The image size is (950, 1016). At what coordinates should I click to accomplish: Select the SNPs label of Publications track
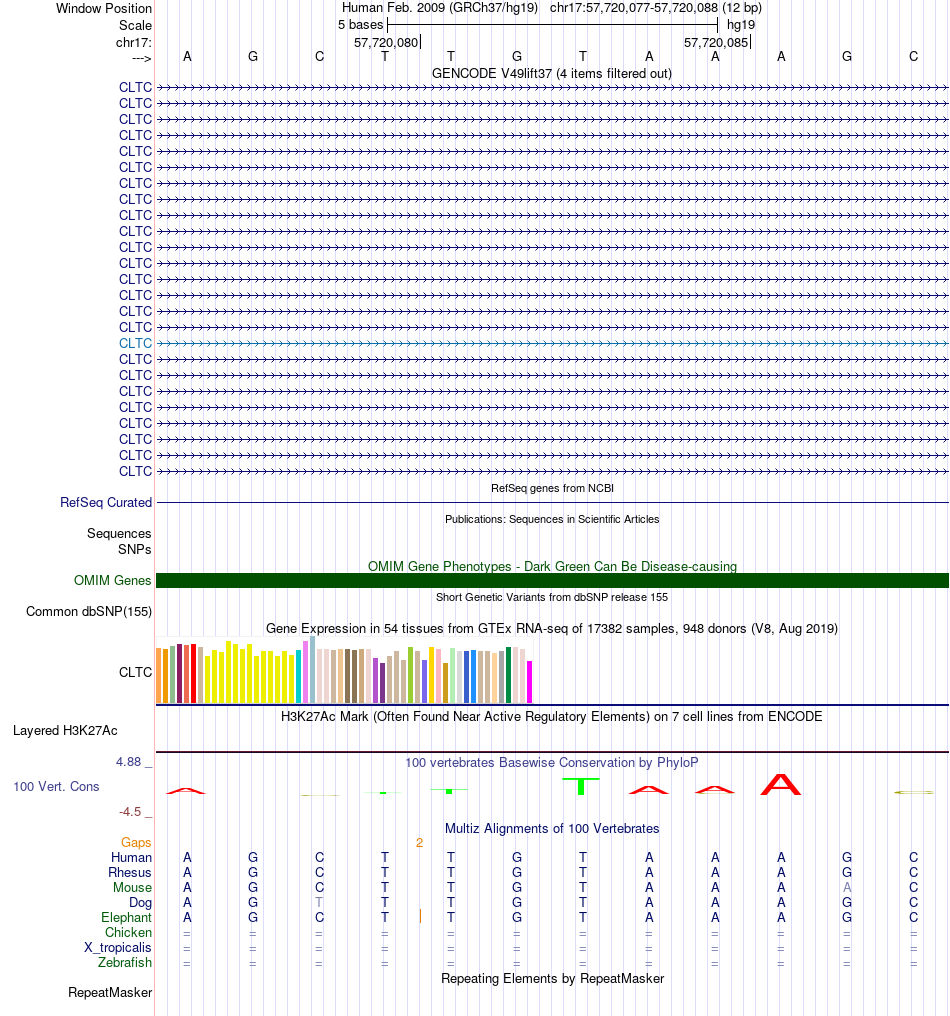(x=134, y=549)
